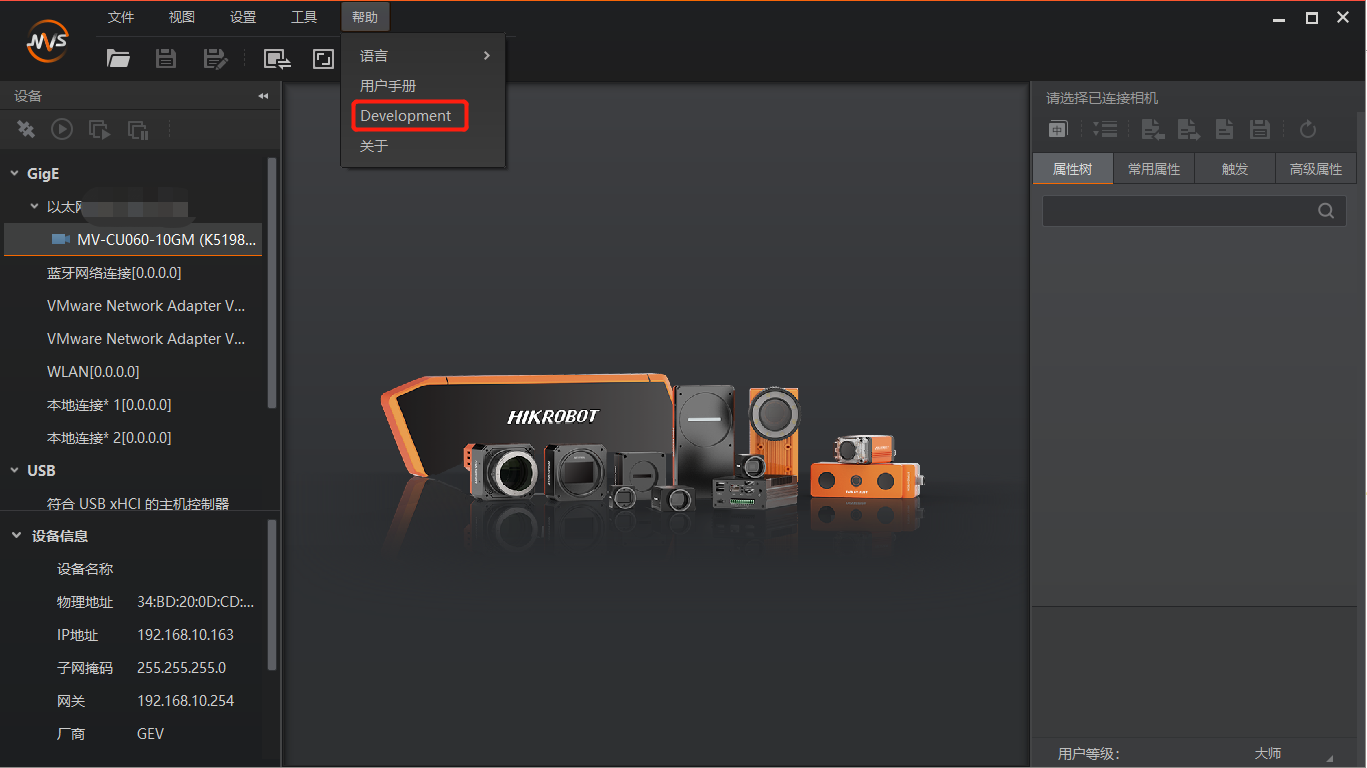Collapse the GigE tree group

coord(15,174)
